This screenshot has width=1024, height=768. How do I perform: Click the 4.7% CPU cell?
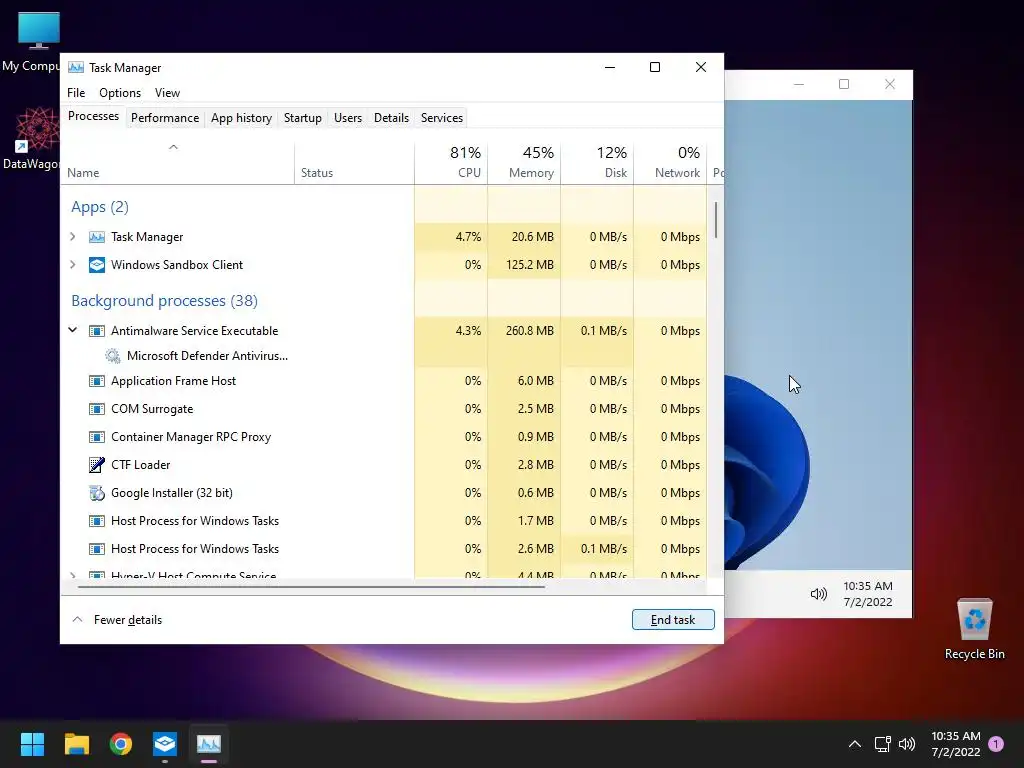[x=451, y=236]
